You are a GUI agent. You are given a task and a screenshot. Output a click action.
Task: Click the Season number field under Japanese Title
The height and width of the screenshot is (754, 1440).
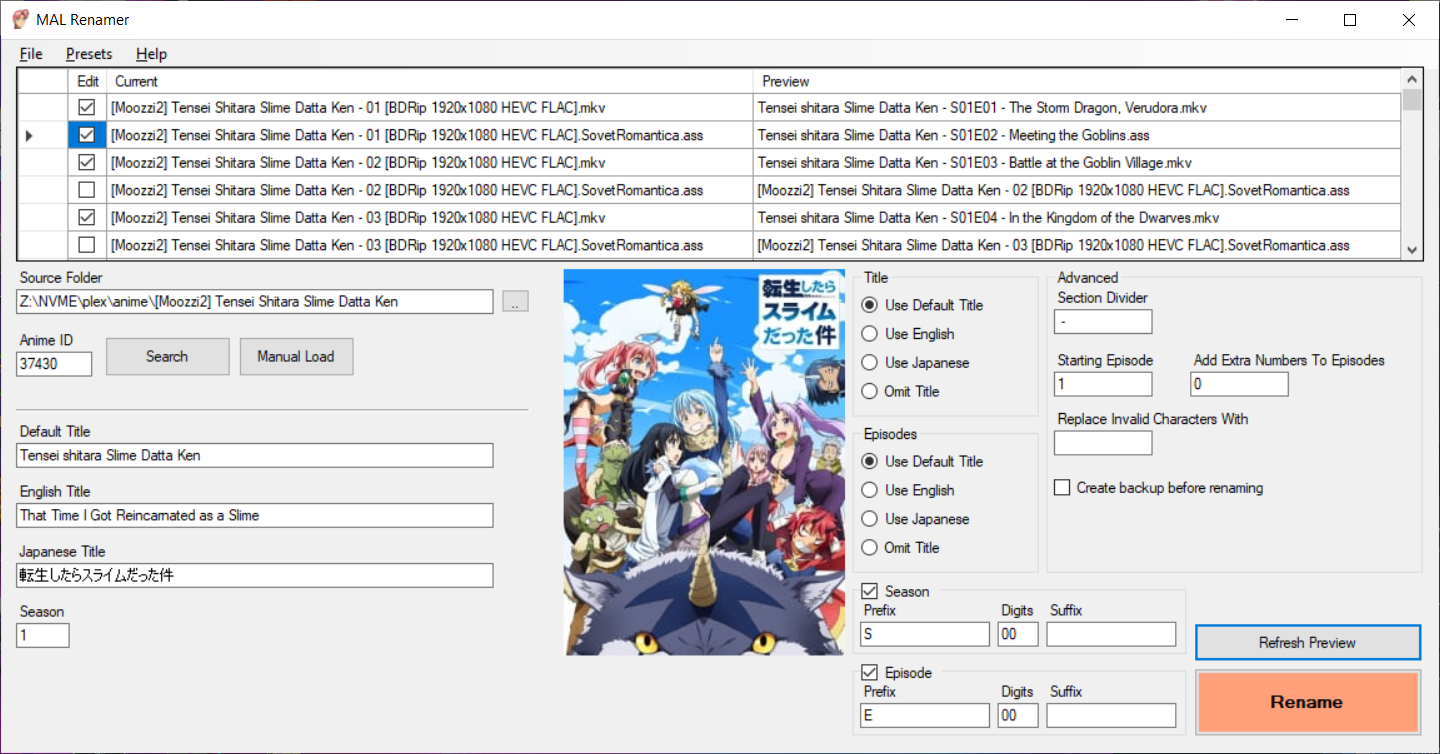43,635
